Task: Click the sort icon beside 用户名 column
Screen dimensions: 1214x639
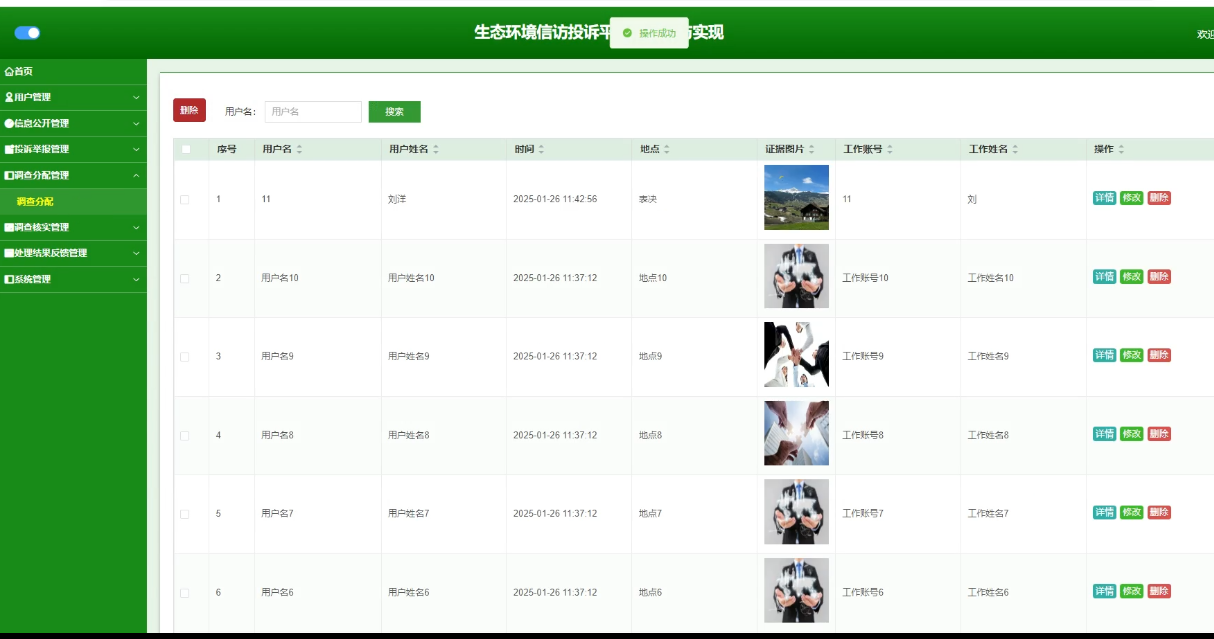Action: [299, 149]
